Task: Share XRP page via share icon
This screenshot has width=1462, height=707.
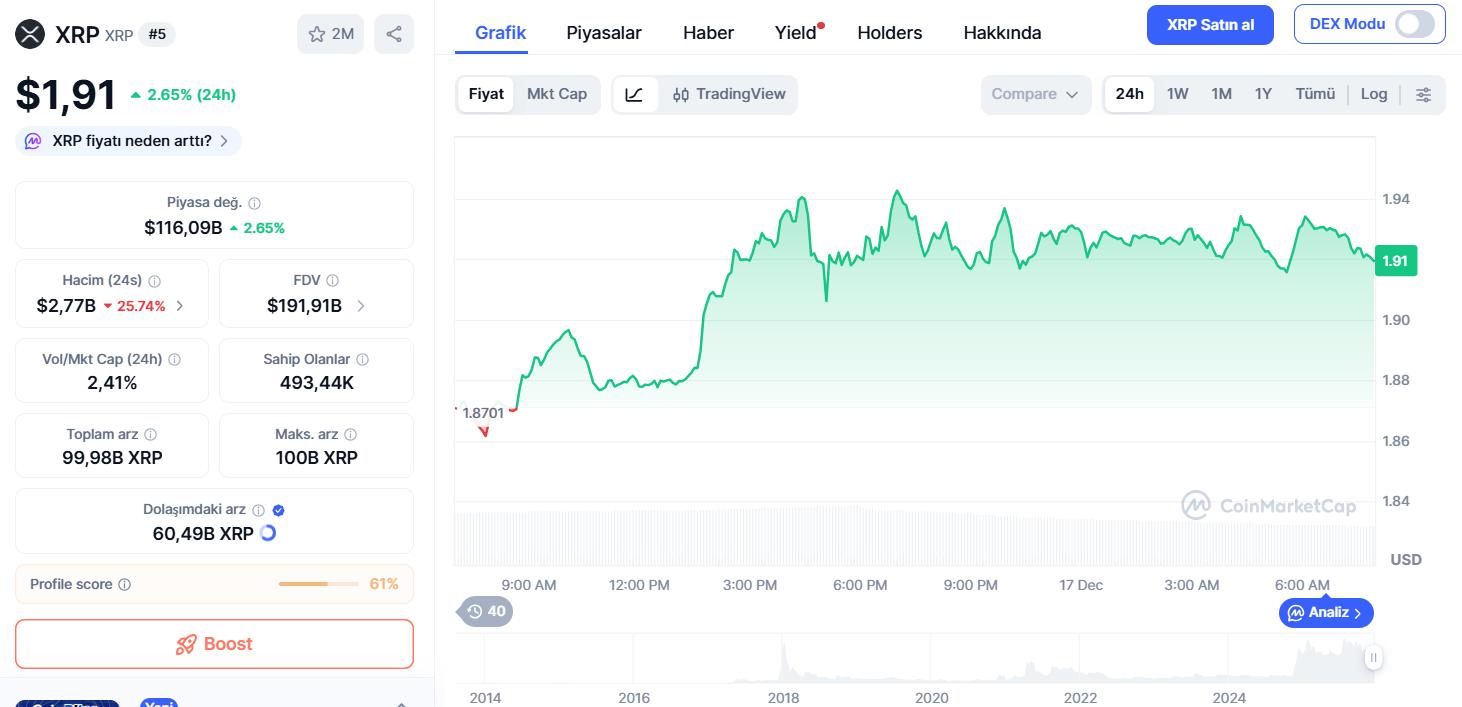Action: [x=394, y=34]
